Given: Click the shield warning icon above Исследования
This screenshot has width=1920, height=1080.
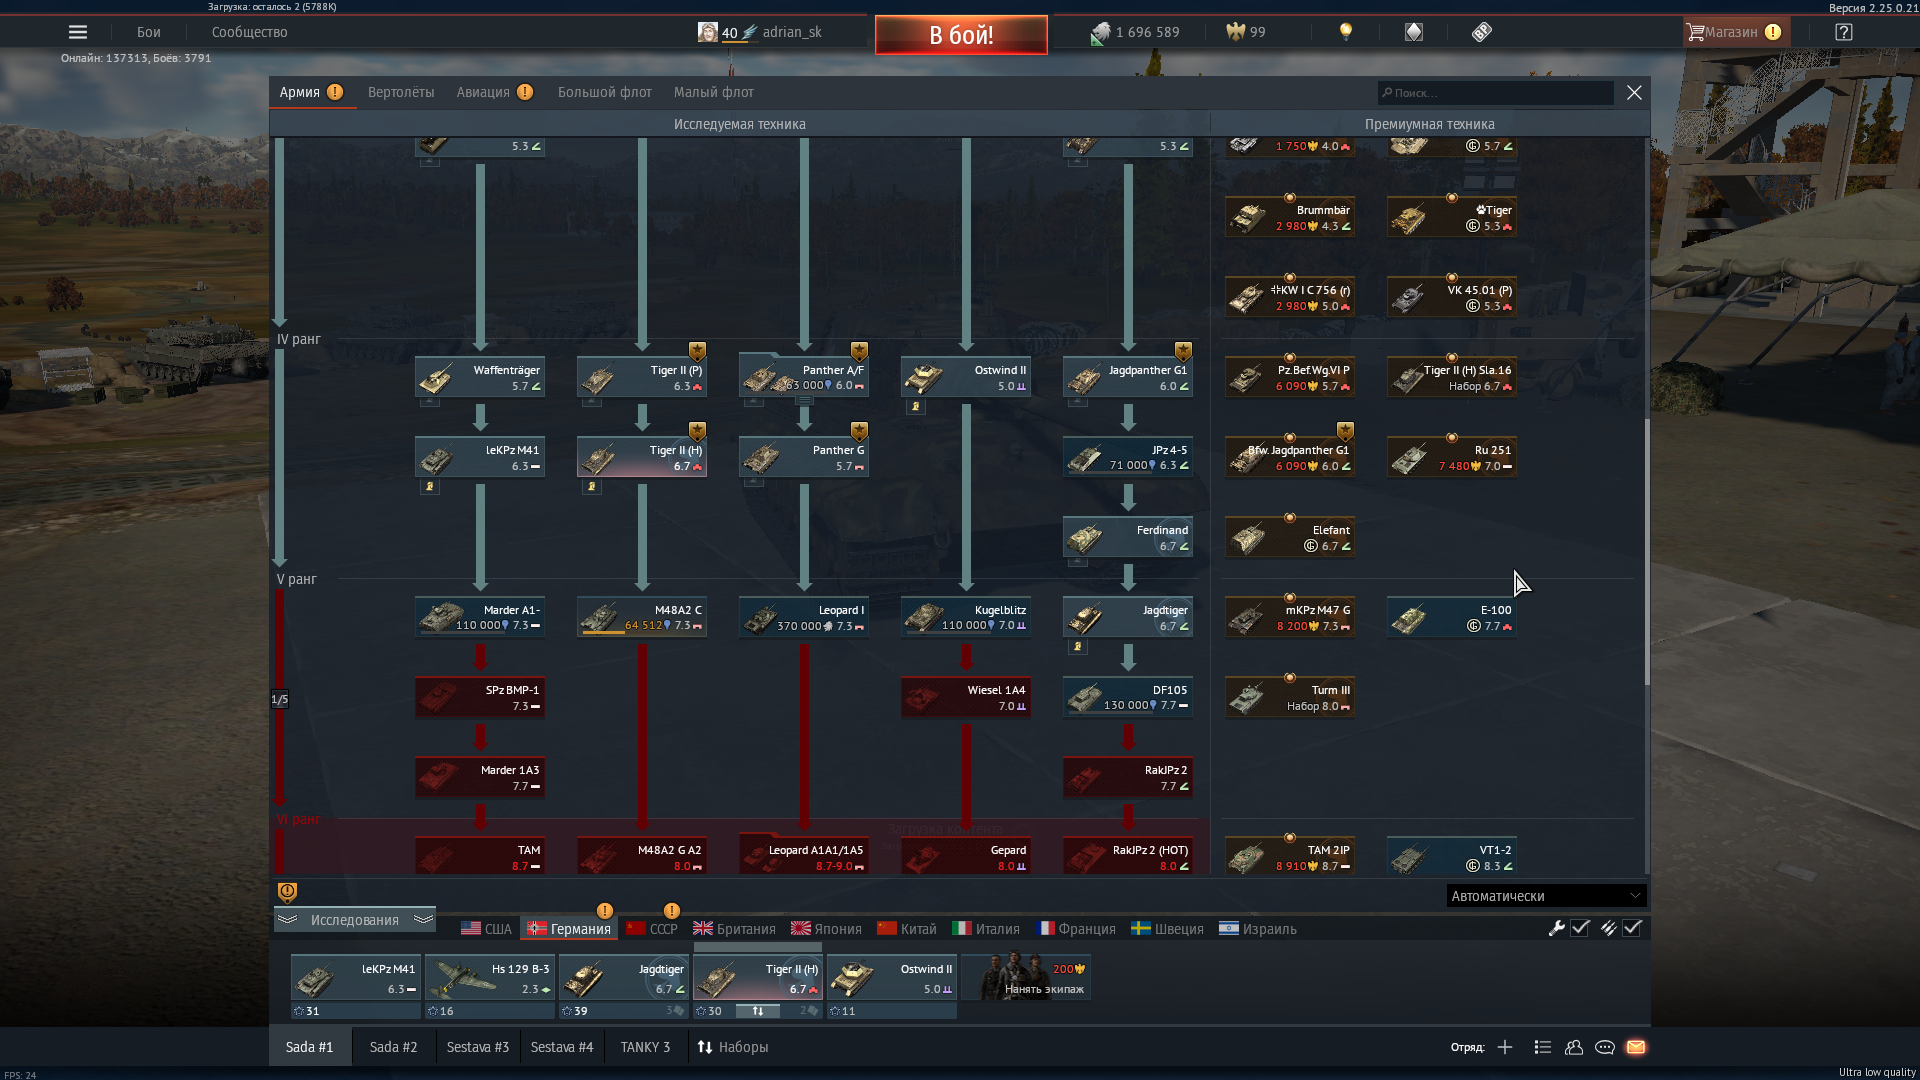Looking at the screenshot, I should click(287, 892).
